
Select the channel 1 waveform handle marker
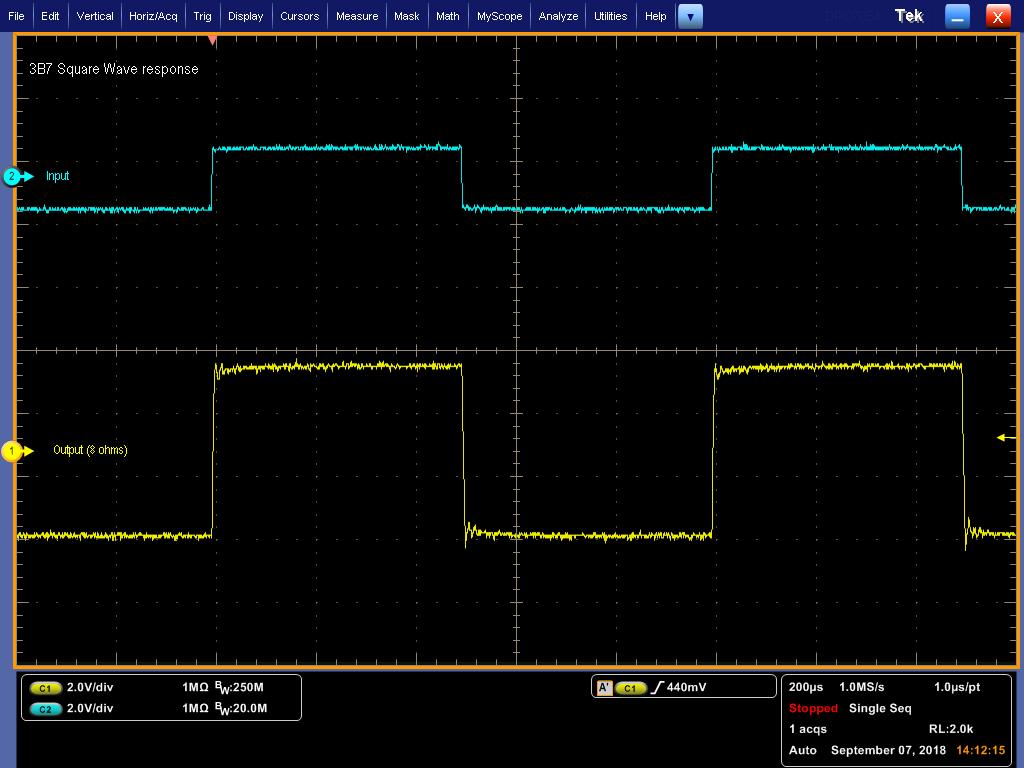(x=13, y=452)
